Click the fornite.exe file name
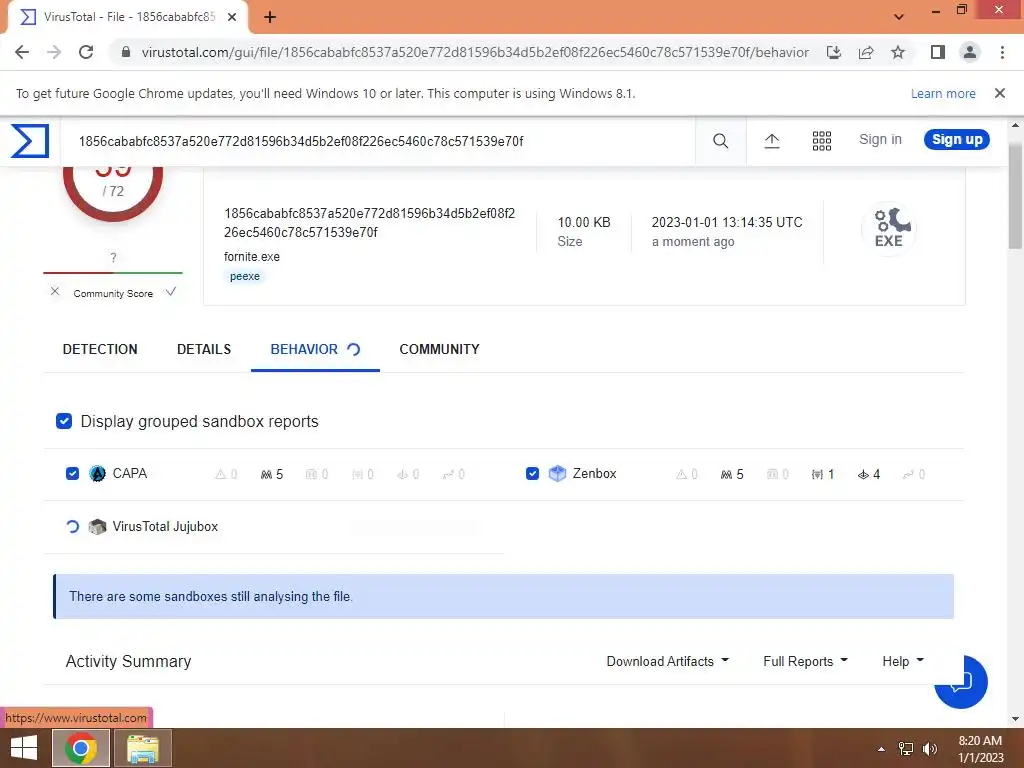 pyautogui.click(x=251, y=257)
